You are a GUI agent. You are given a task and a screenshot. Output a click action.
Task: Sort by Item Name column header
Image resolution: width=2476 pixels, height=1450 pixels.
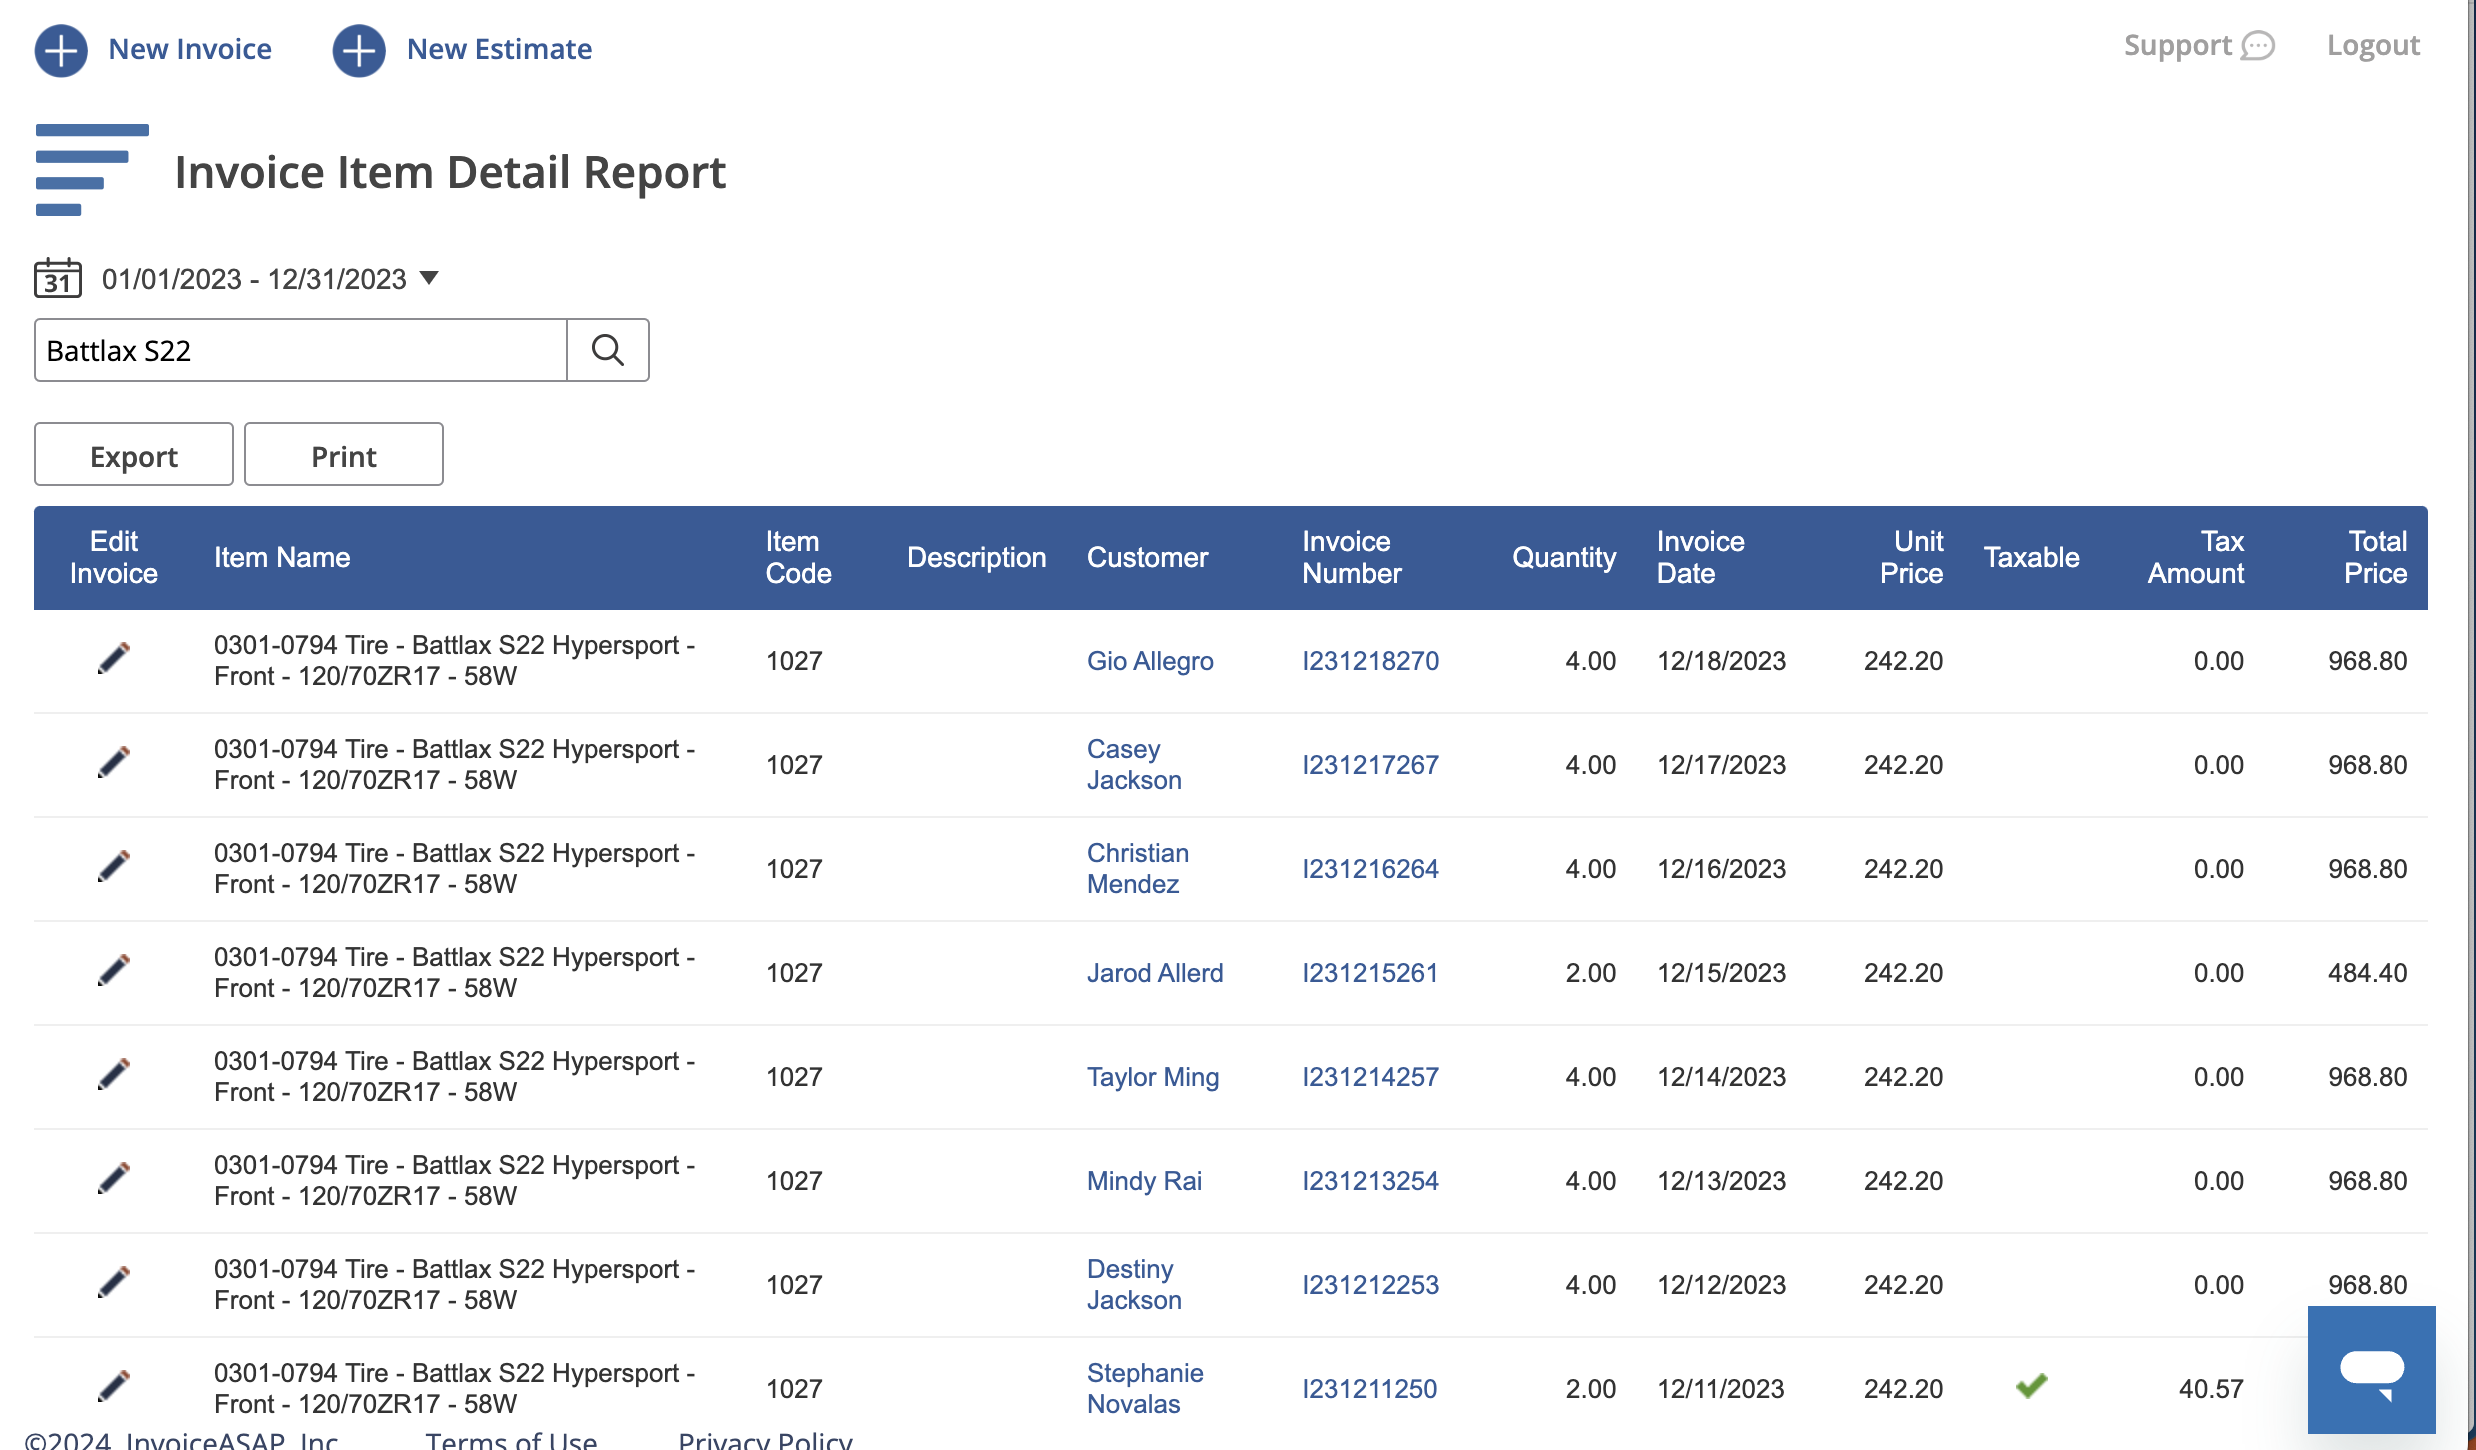pos(282,558)
